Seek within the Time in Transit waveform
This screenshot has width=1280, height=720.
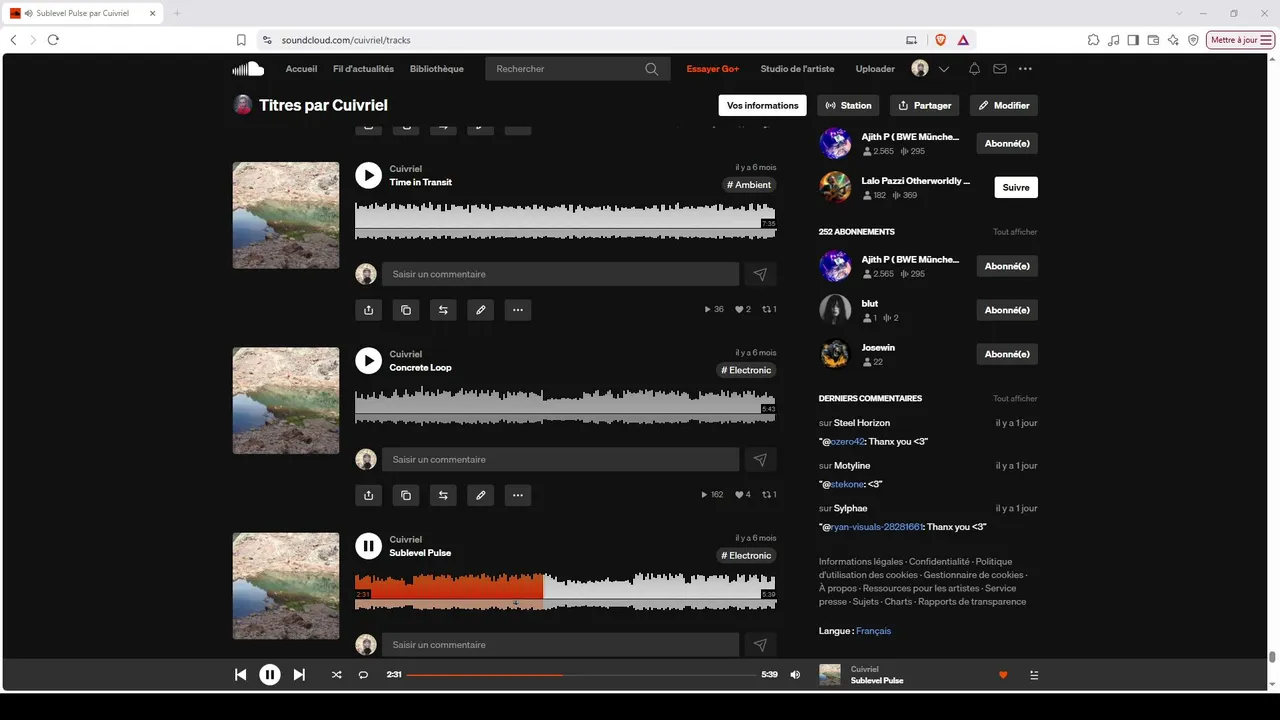[x=565, y=220]
